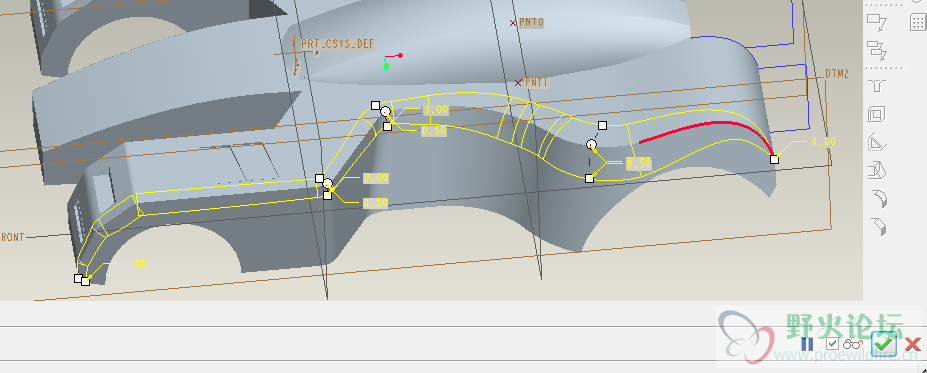Cancel the feature with red X

tap(913, 343)
